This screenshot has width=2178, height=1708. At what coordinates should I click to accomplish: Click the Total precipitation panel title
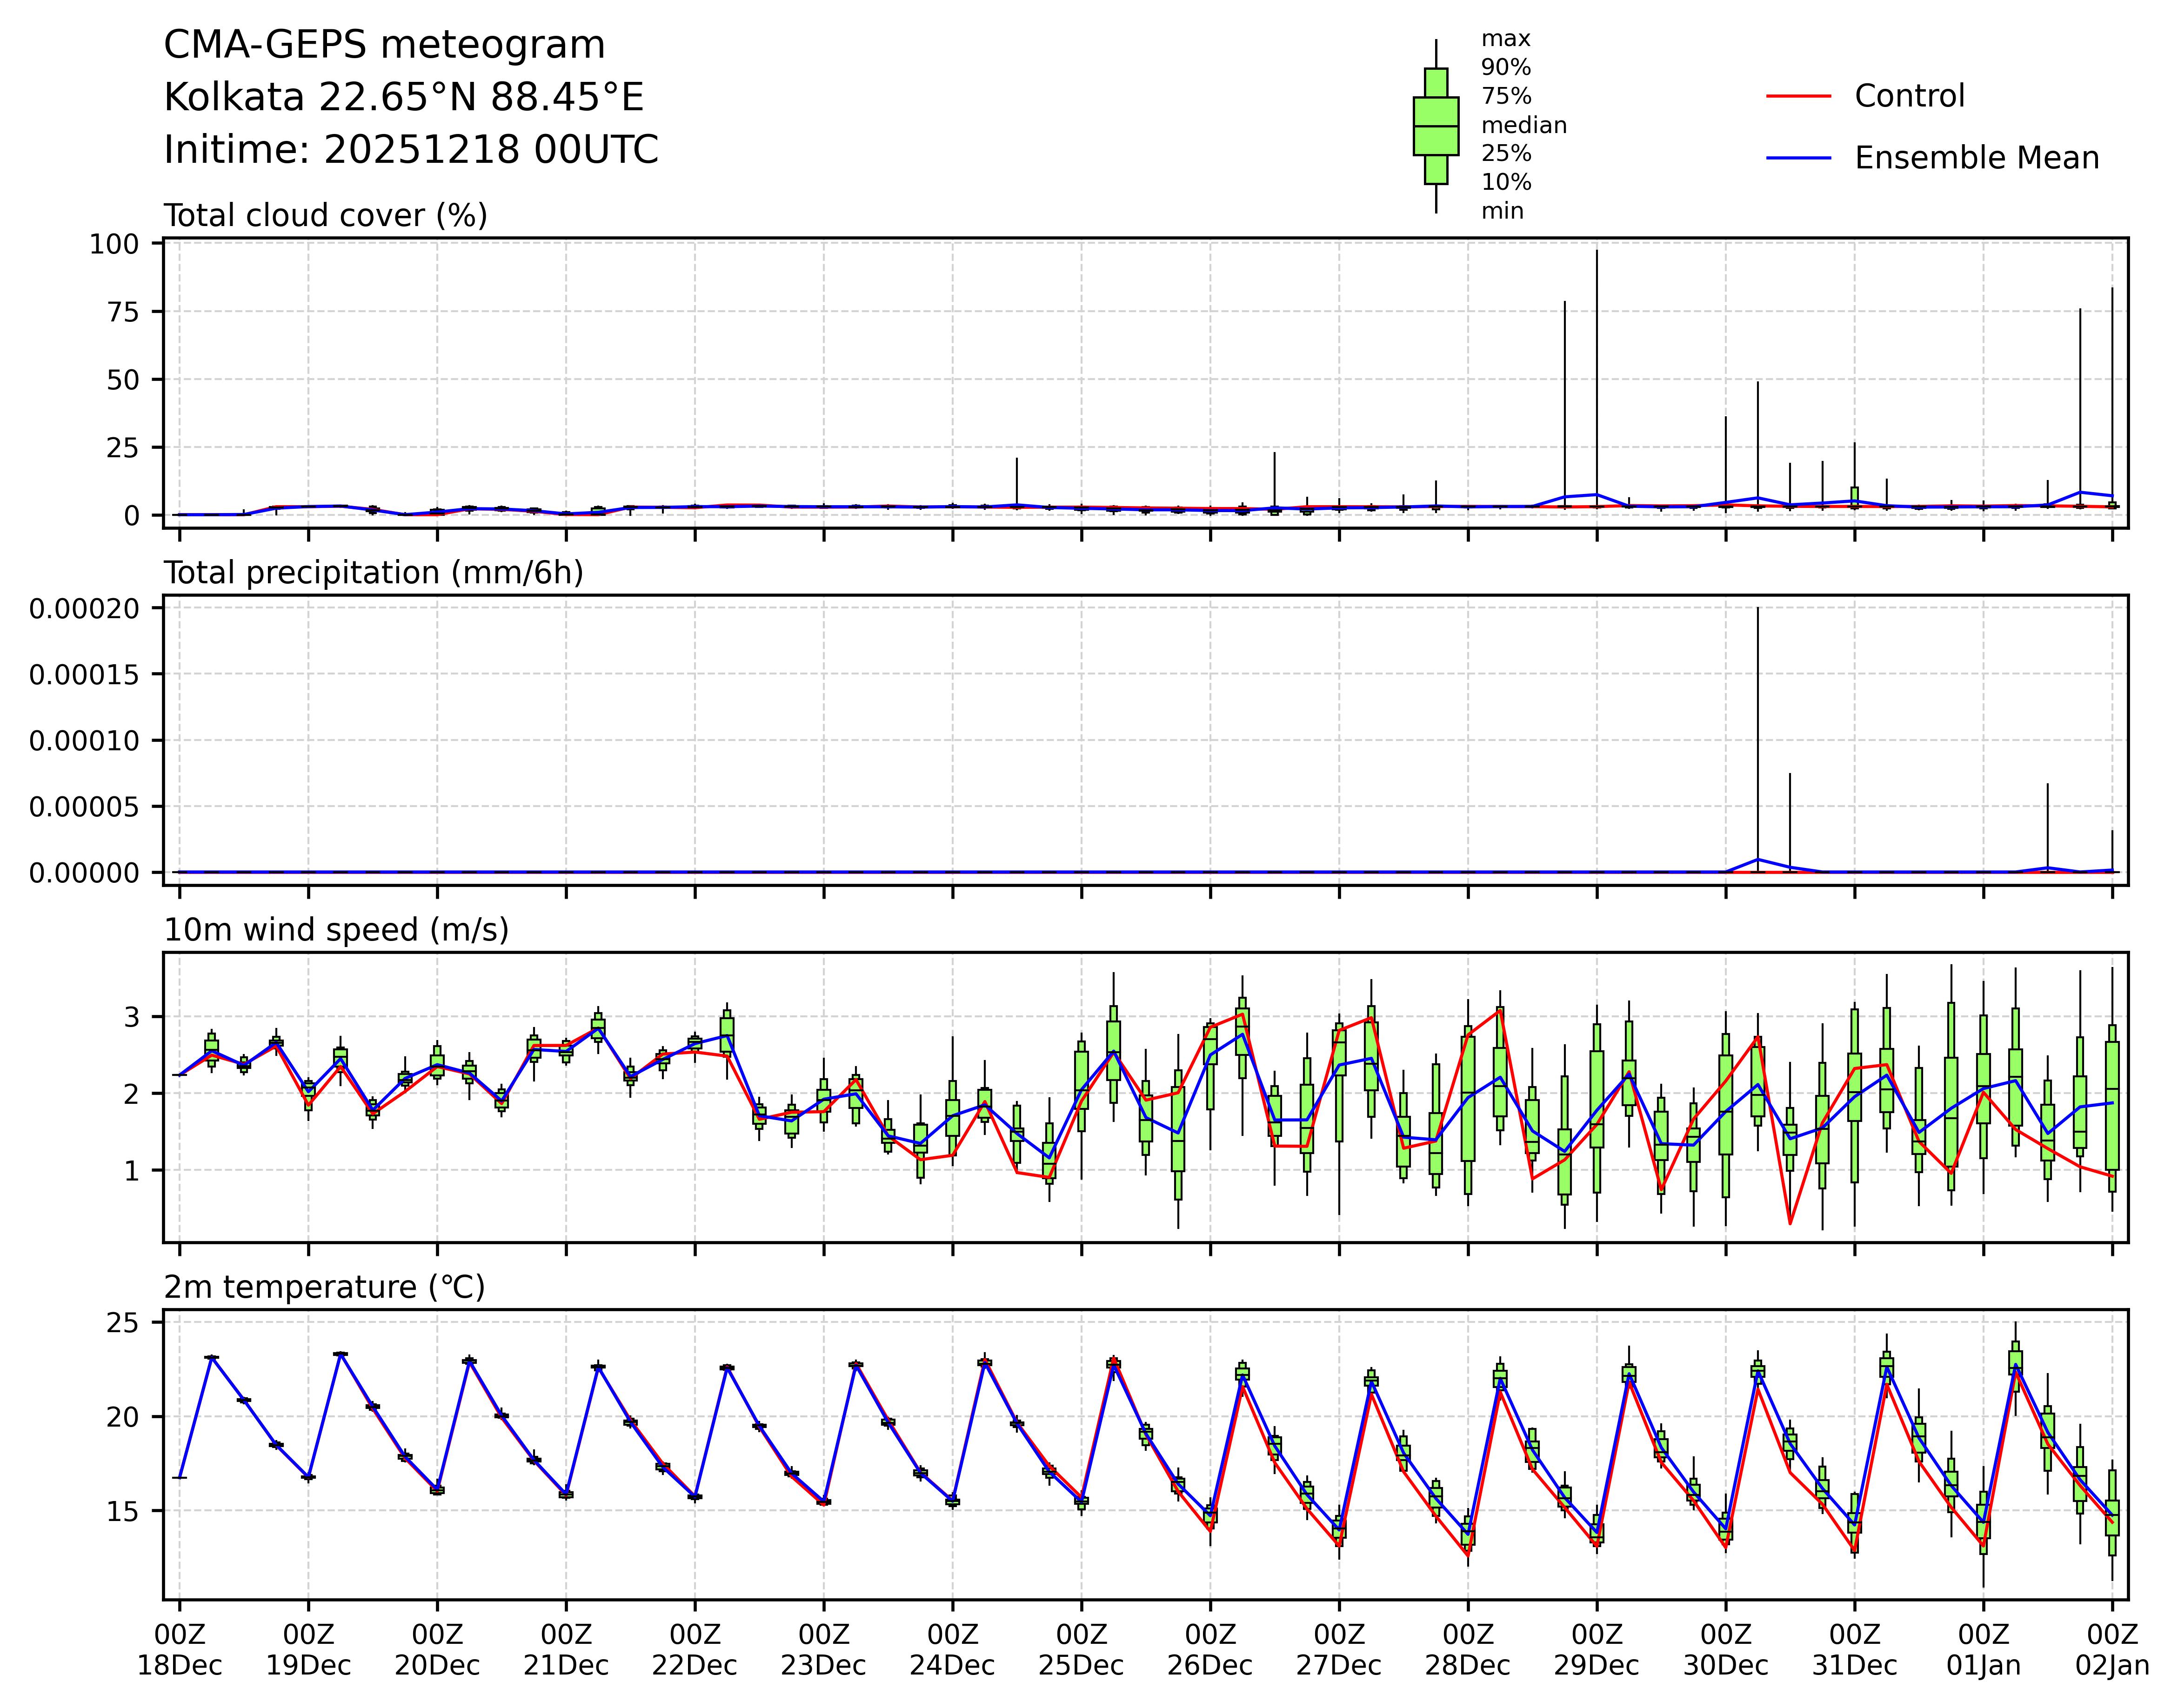373,573
